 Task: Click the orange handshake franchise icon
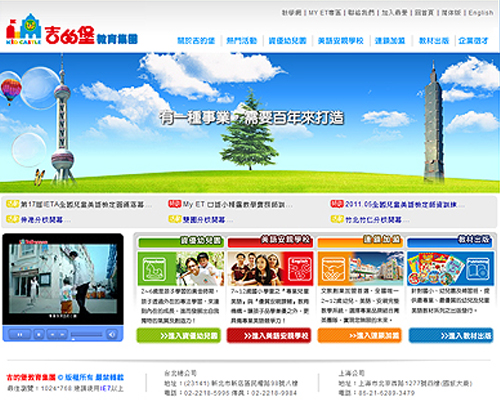click(x=333, y=269)
